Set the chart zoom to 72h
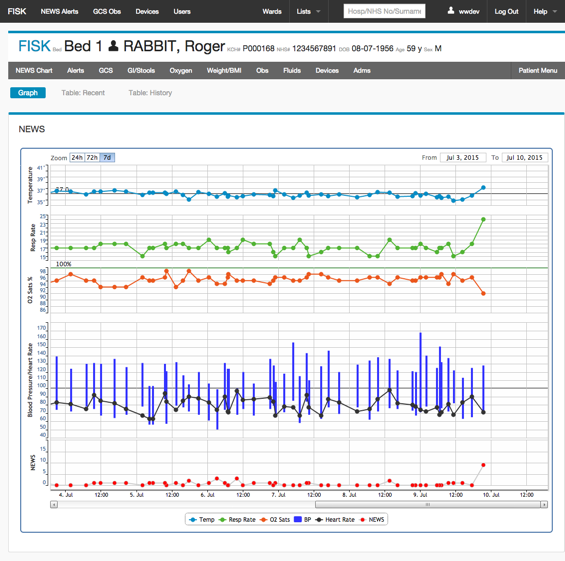The image size is (565, 561). pyautogui.click(x=92, y=157)
